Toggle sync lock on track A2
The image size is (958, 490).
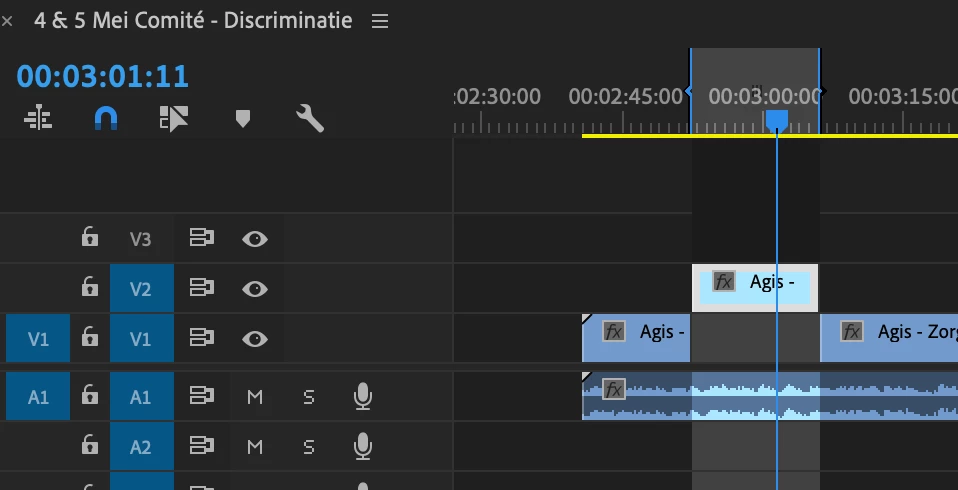(201, 447)
